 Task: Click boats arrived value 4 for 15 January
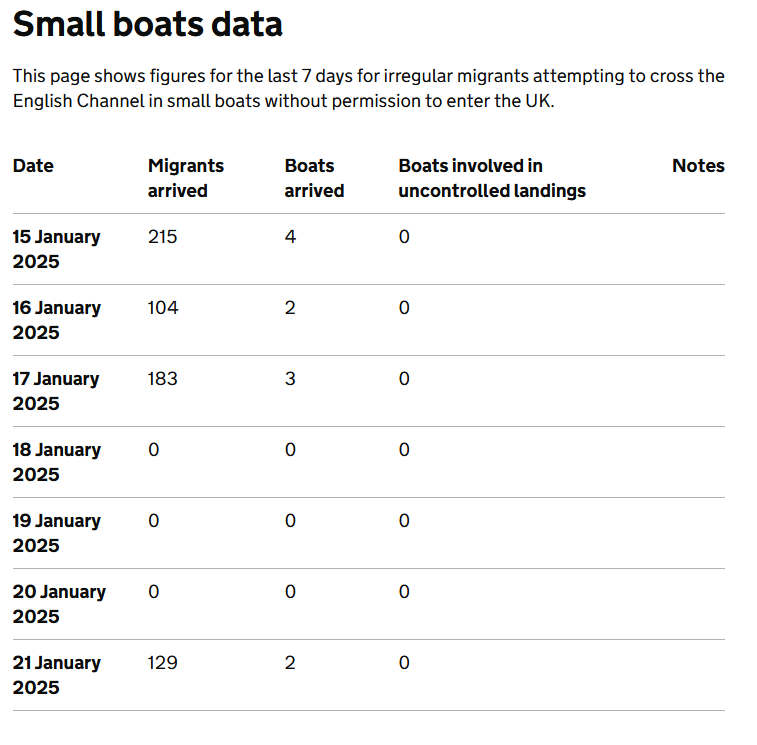pyautogui.click(x=290, y=237)
